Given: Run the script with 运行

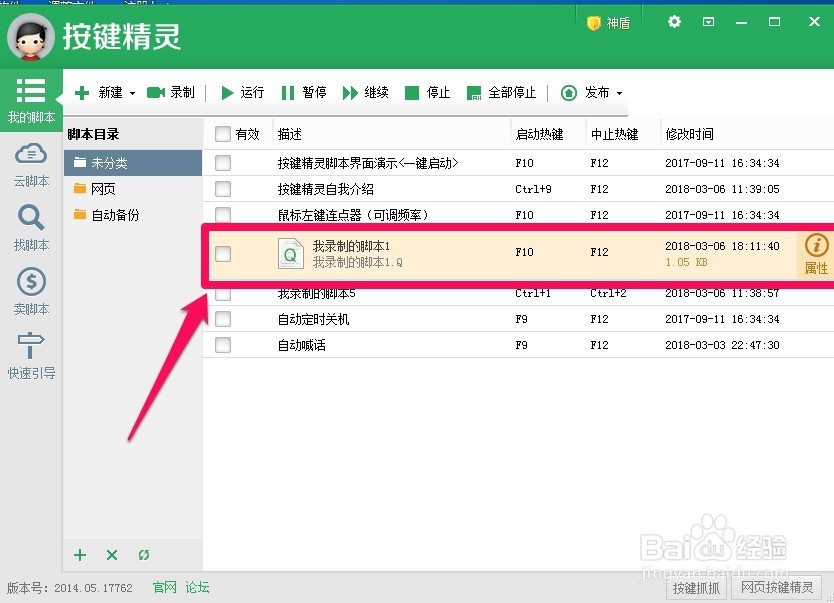Looking at the screenshot, I should click(243, 93).
